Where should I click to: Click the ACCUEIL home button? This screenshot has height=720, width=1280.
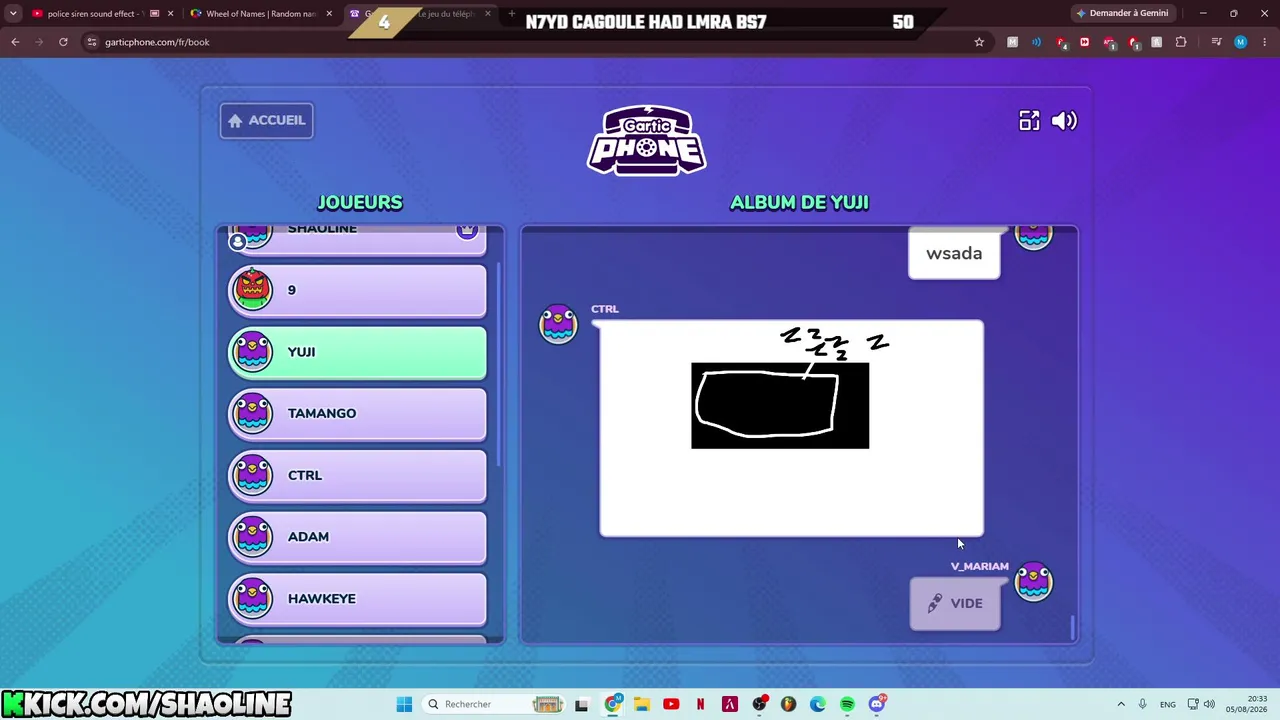tap(267, 121)
